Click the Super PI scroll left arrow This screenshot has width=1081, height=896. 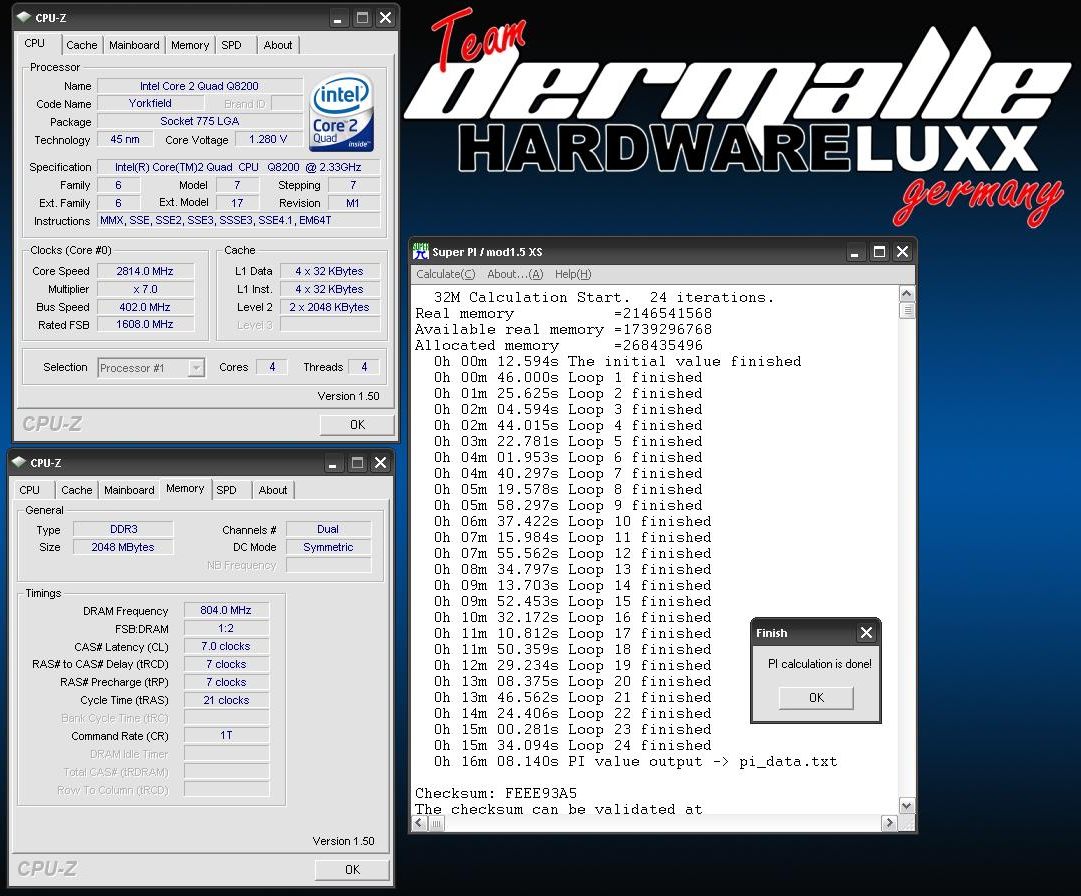point(420,823)
